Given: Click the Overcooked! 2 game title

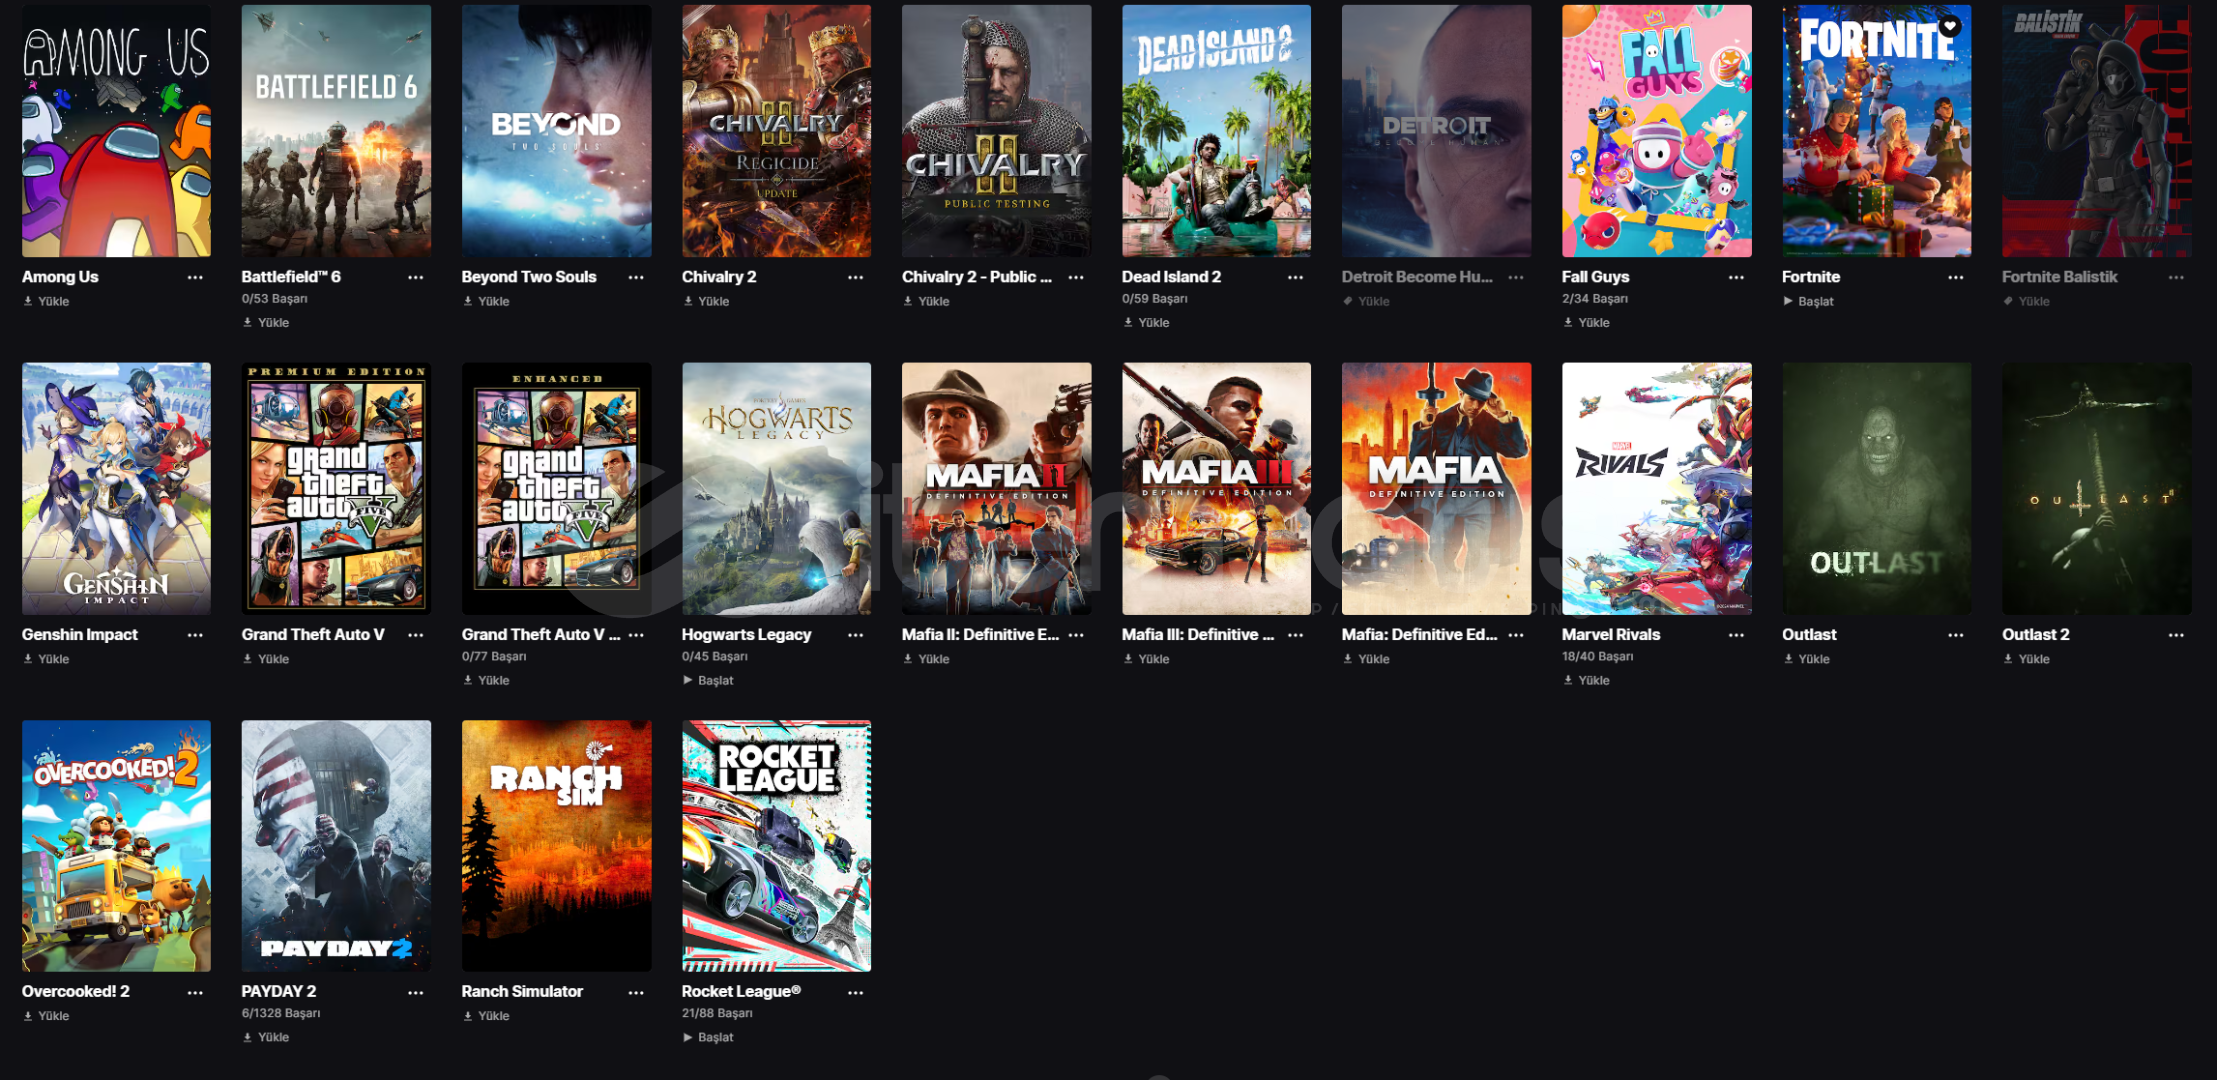Looking at the screenshot, I should (x=76, y=991).
